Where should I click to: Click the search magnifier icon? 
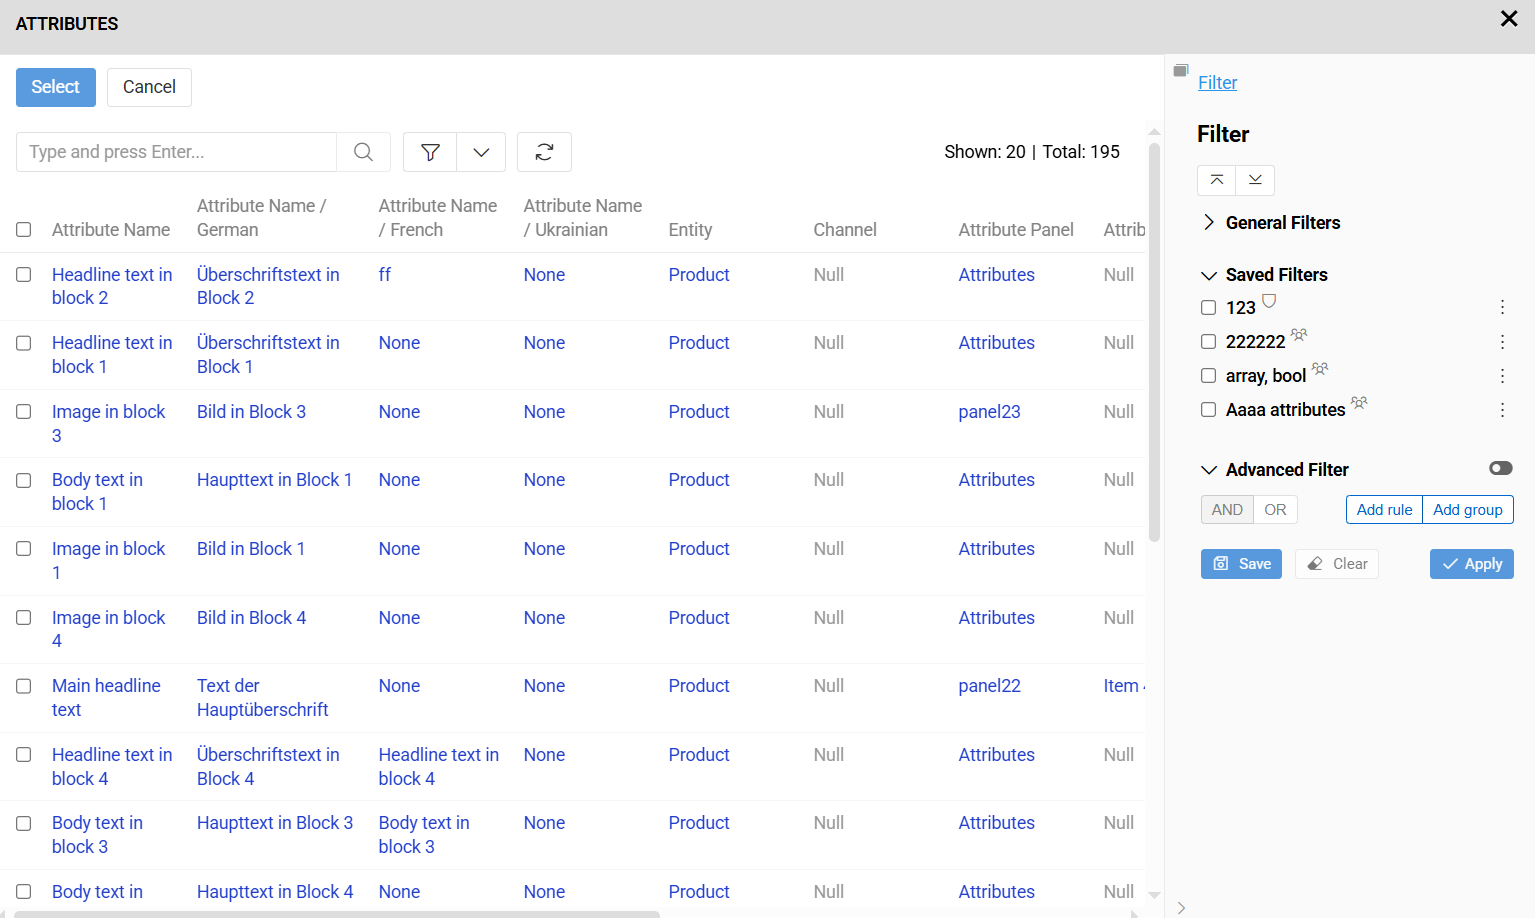click(x=363, y=152)
